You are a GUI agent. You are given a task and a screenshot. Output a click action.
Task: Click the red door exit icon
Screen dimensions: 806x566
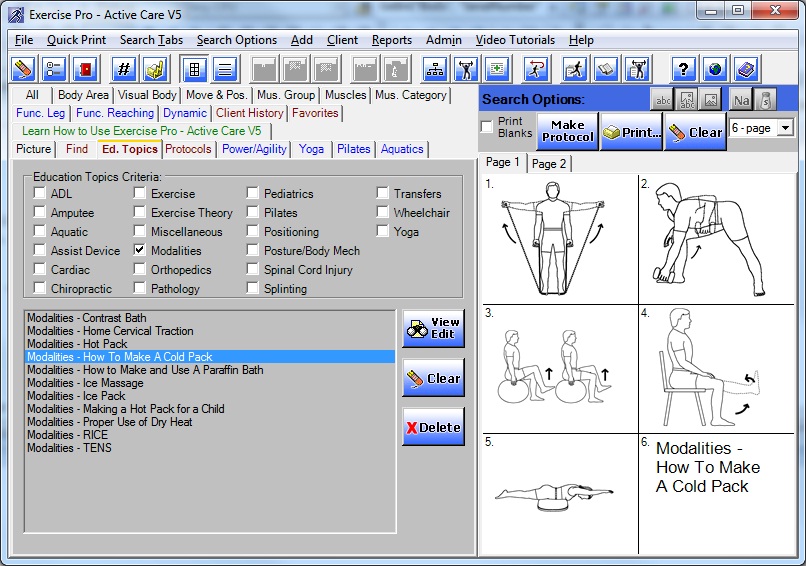pos(86,69)
